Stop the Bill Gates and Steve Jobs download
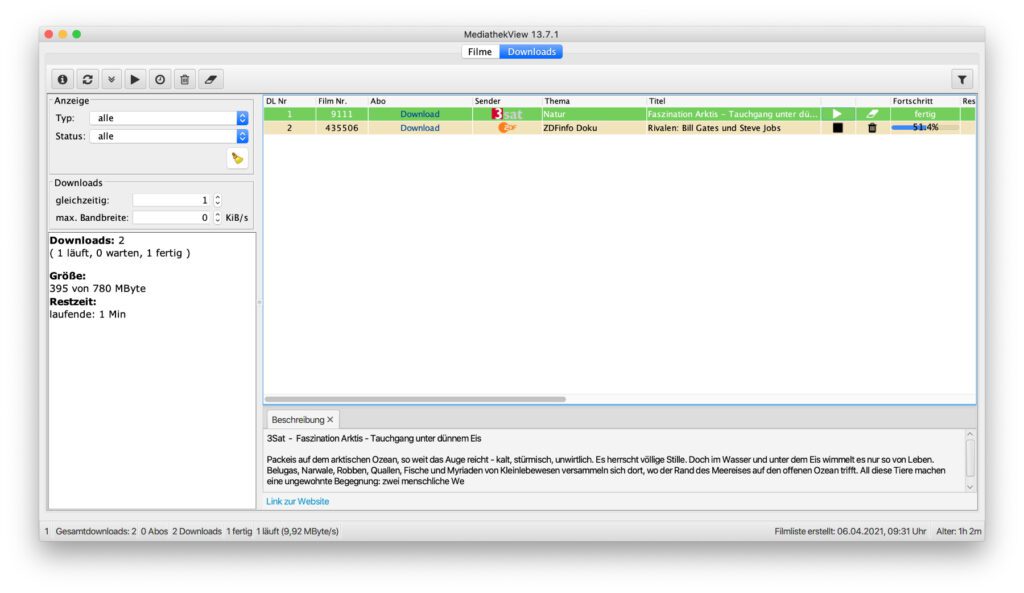The image size is (1024, 593). pyautogui.click(x=837, y=128)
